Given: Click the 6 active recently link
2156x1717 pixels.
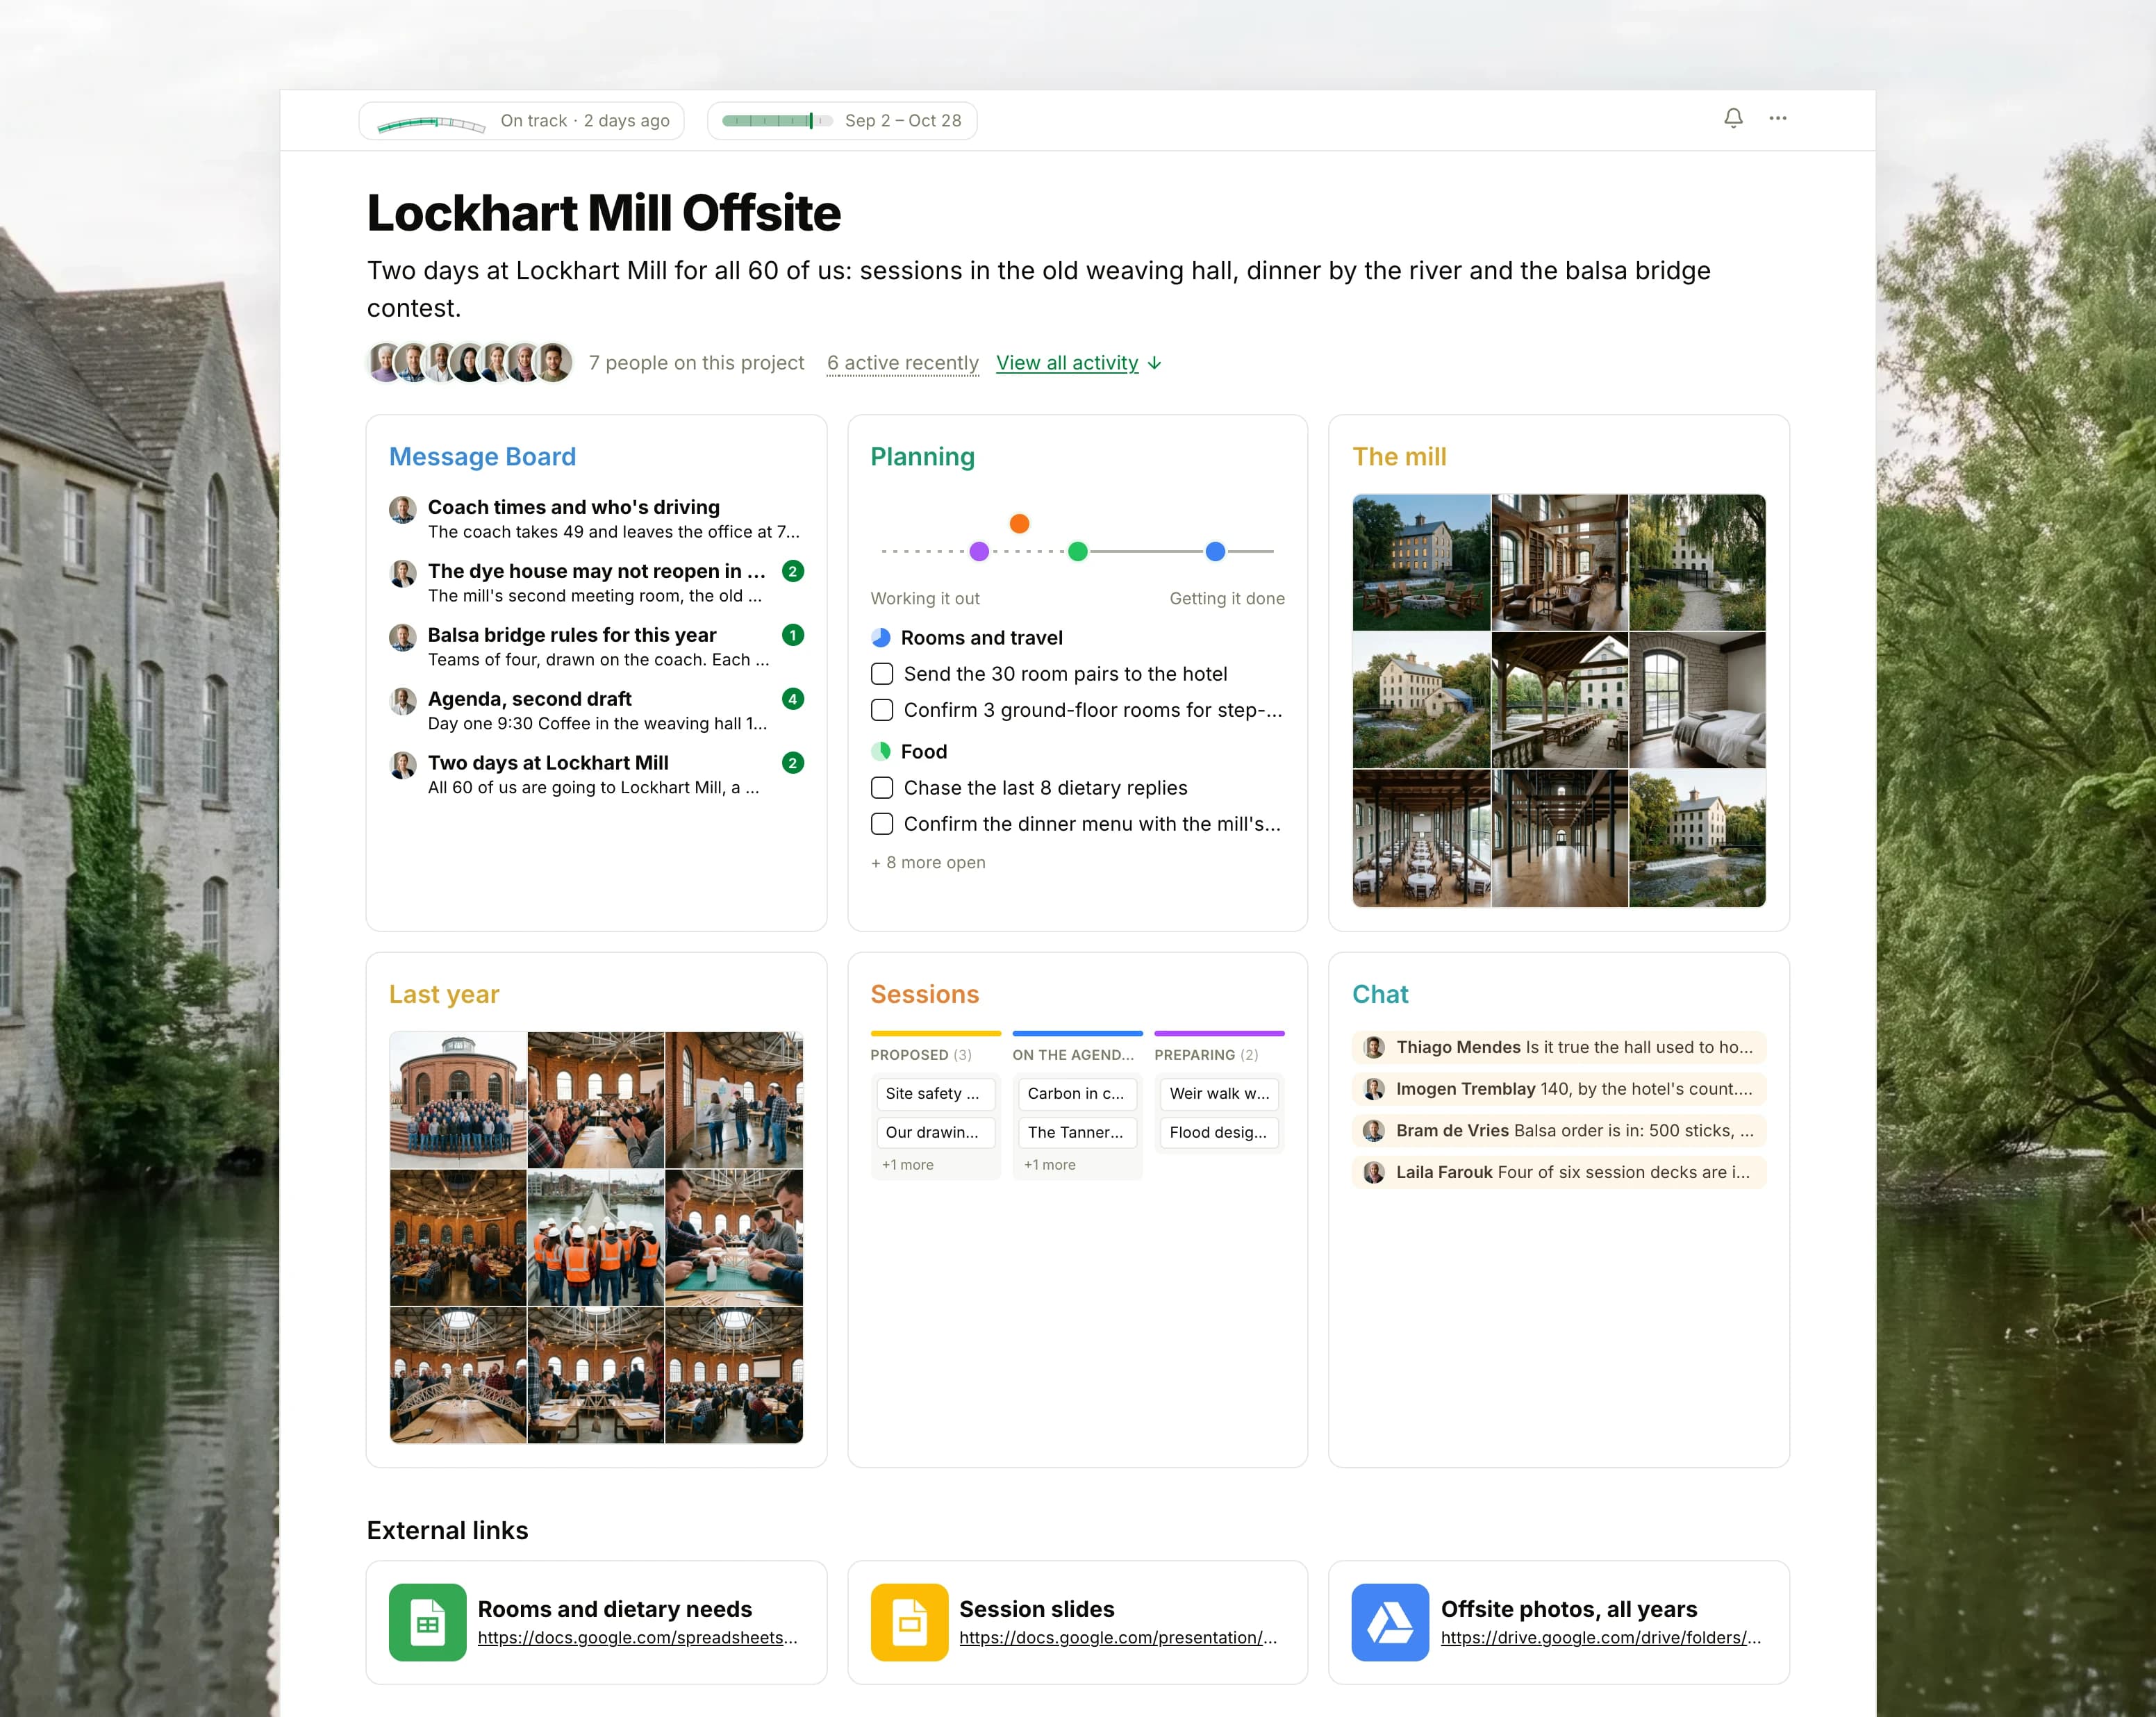Looking at the screenshot, I should point(903,363).
